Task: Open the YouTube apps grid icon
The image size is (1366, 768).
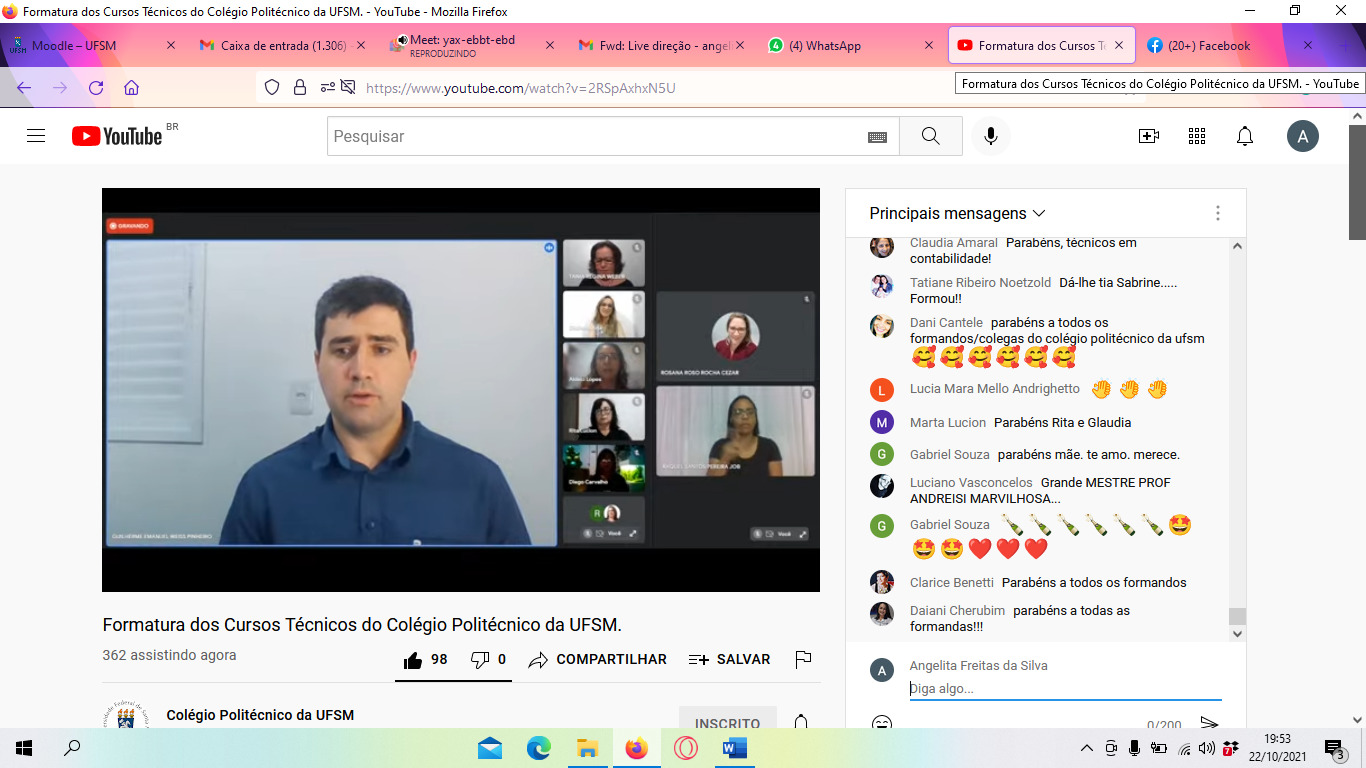Action: (x=1196, y=136)
